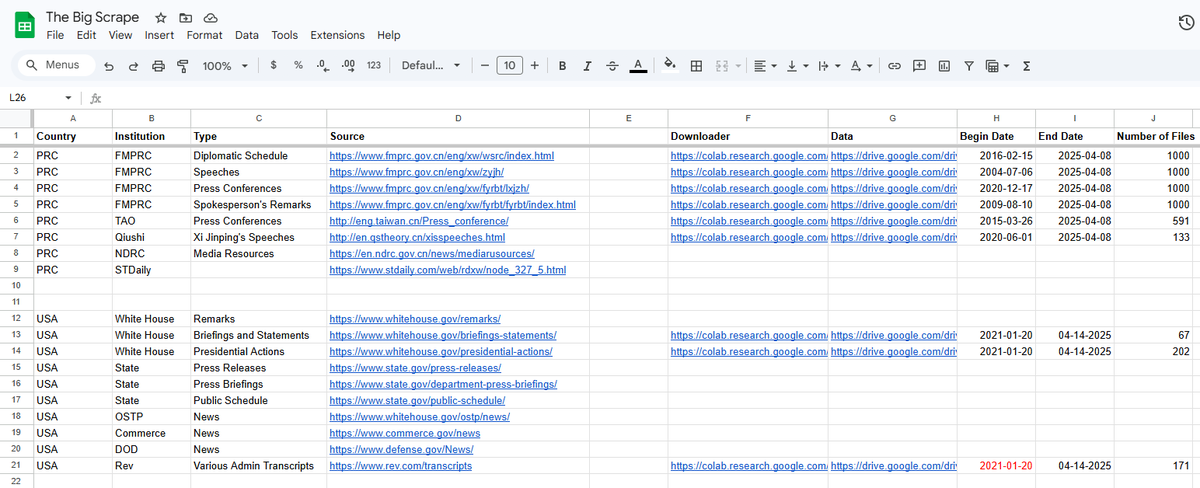The height and width of the screenshot is (488, 1200).
Task: Open the Google Sheets home icon
Action: [23, 25]
